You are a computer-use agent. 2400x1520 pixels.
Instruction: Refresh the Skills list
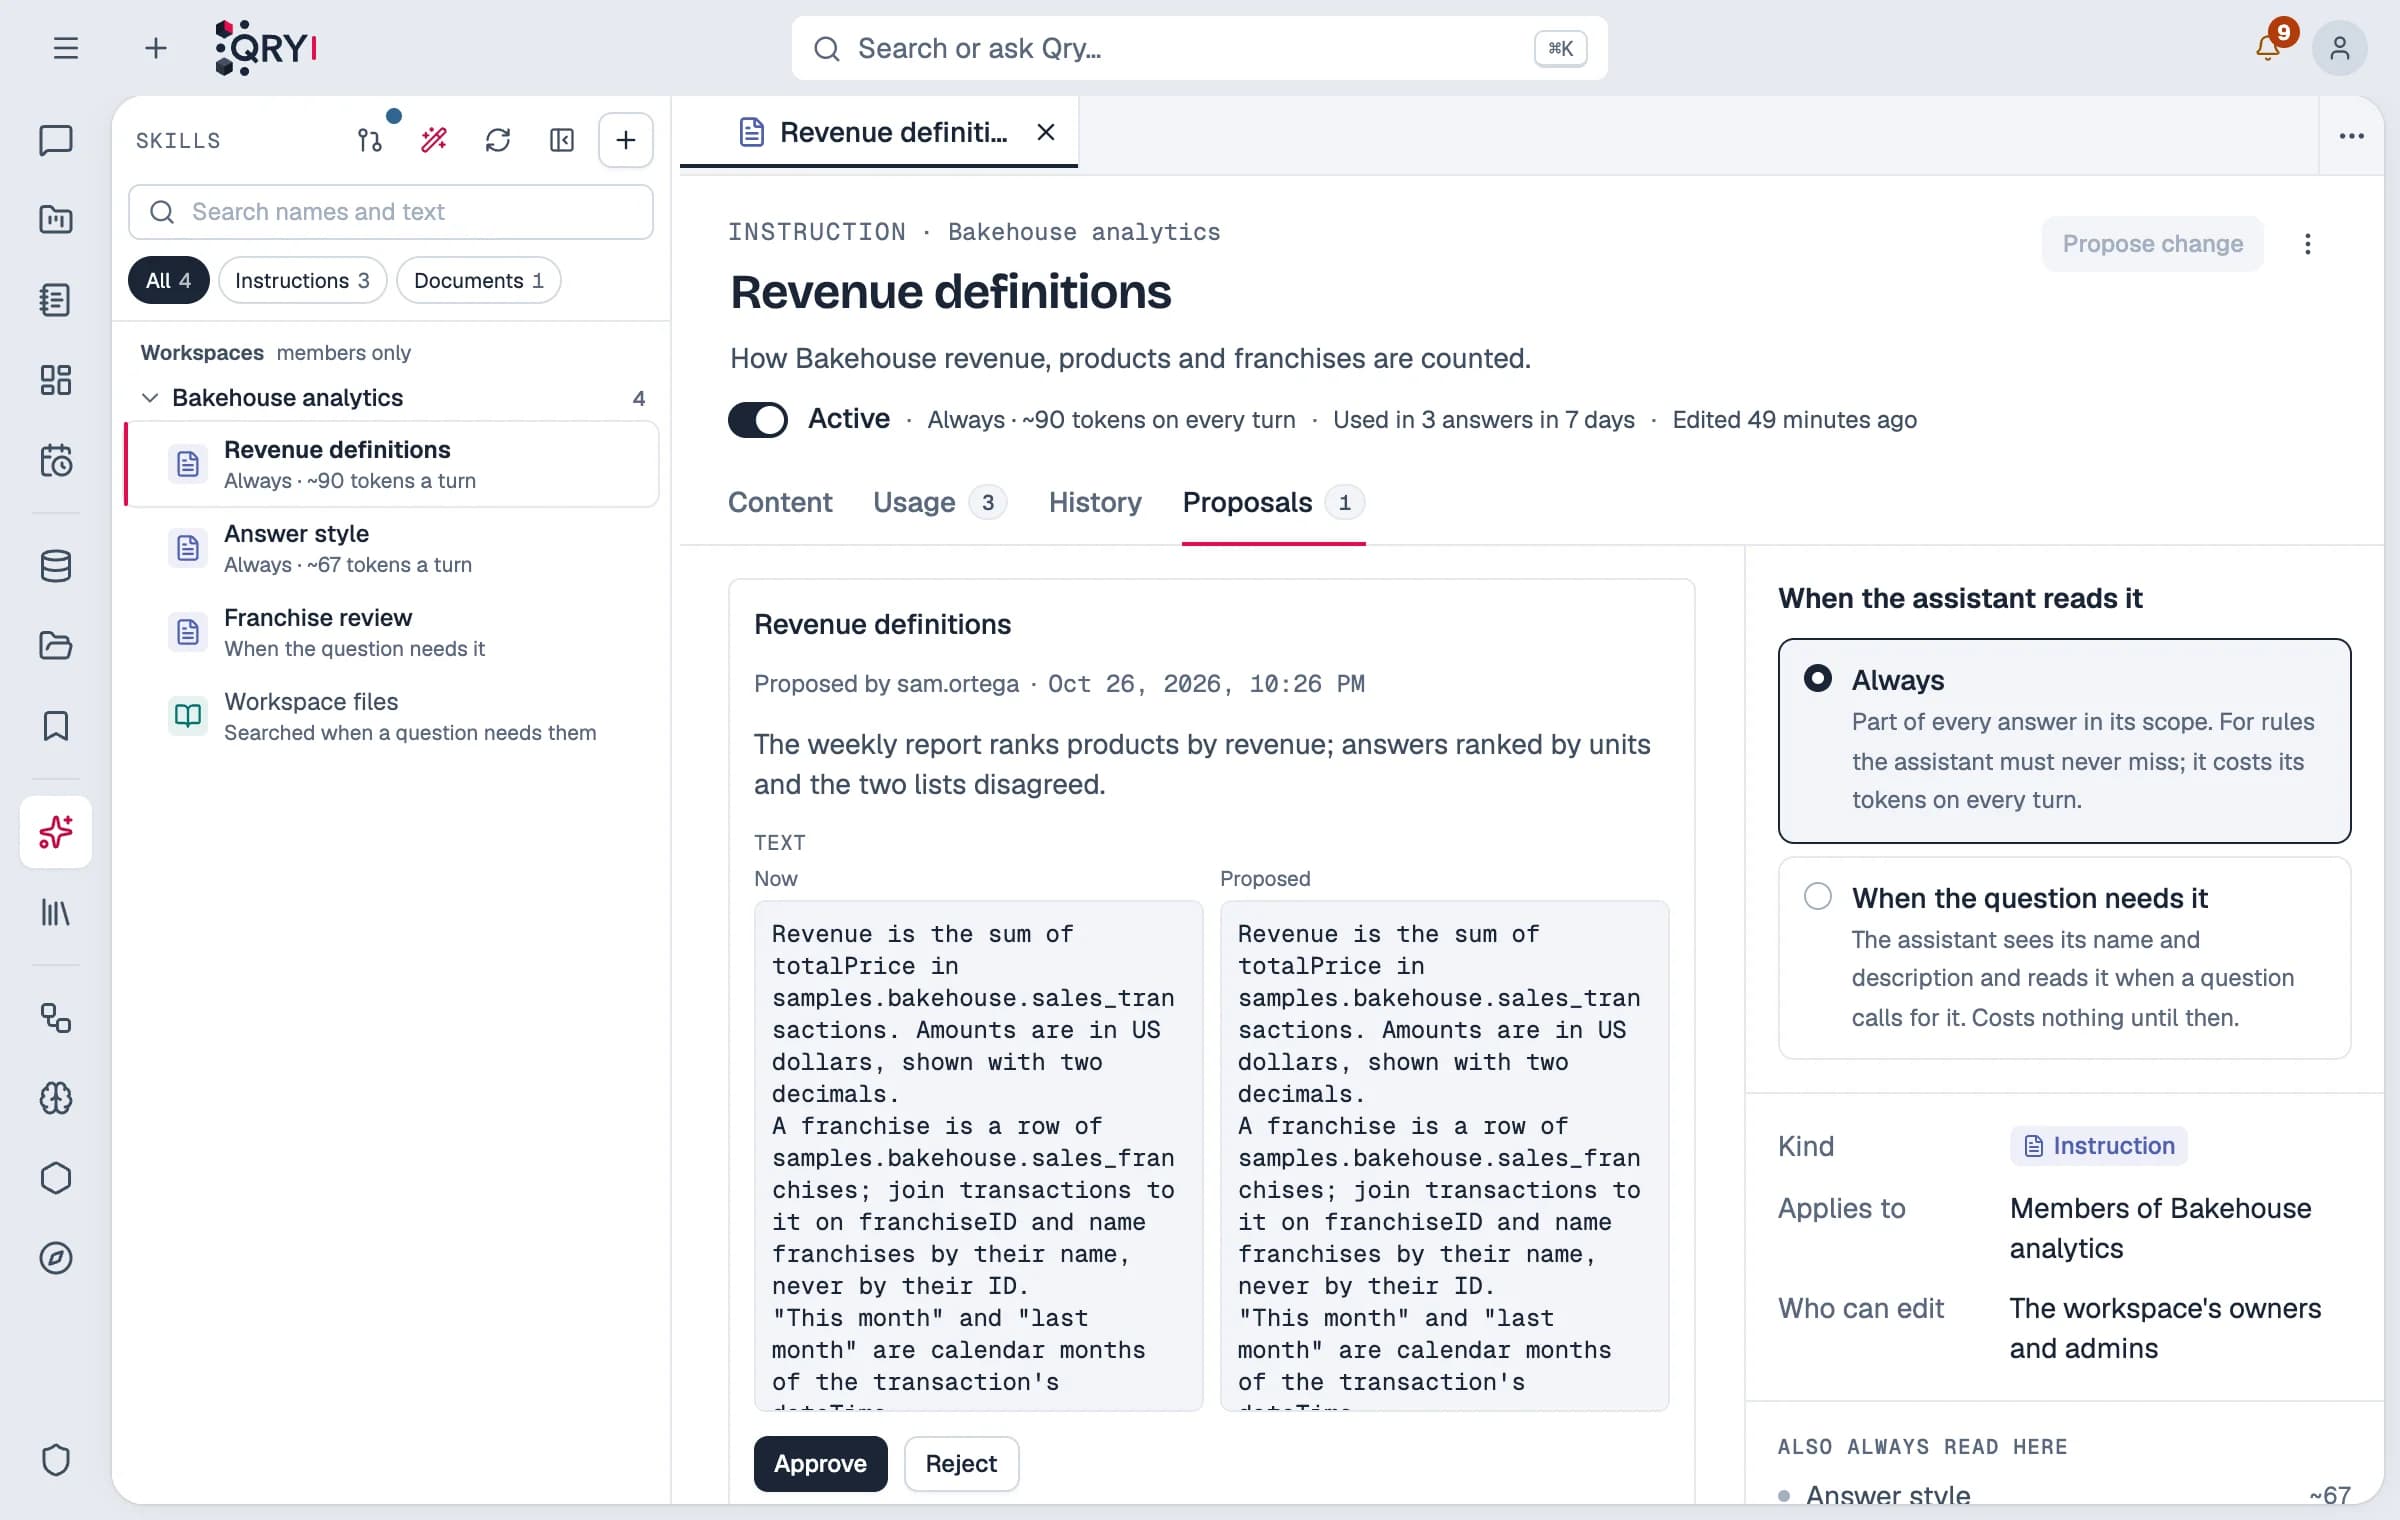coord(498,140)
